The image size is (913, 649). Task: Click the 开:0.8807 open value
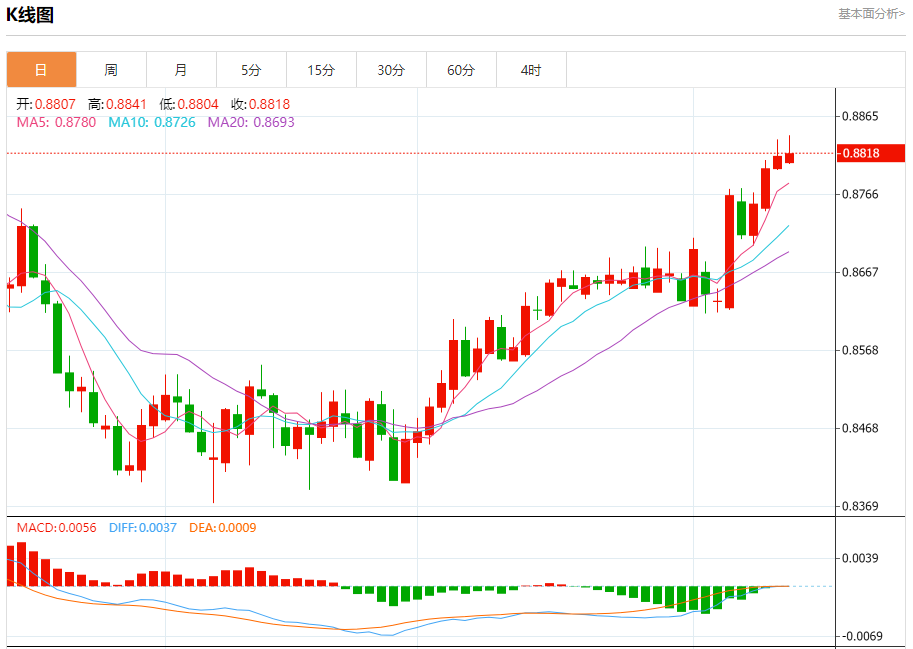pyautogui.click(x=46, y=104)
